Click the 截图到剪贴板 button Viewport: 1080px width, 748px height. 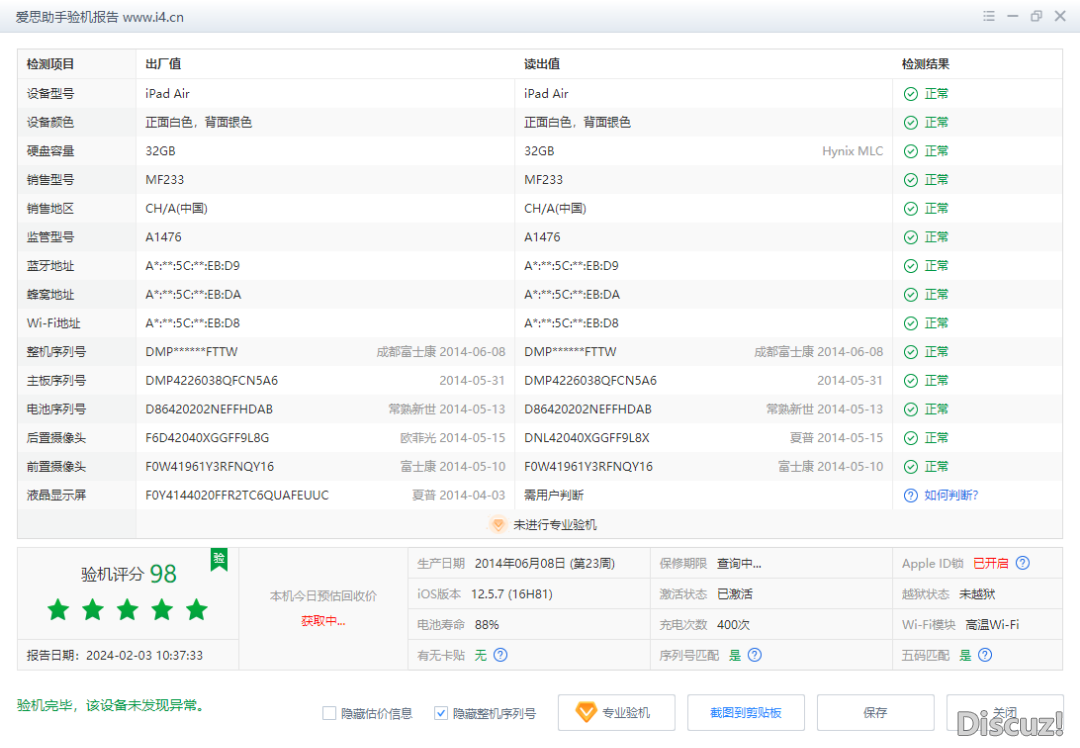click(x=746, y=712)
